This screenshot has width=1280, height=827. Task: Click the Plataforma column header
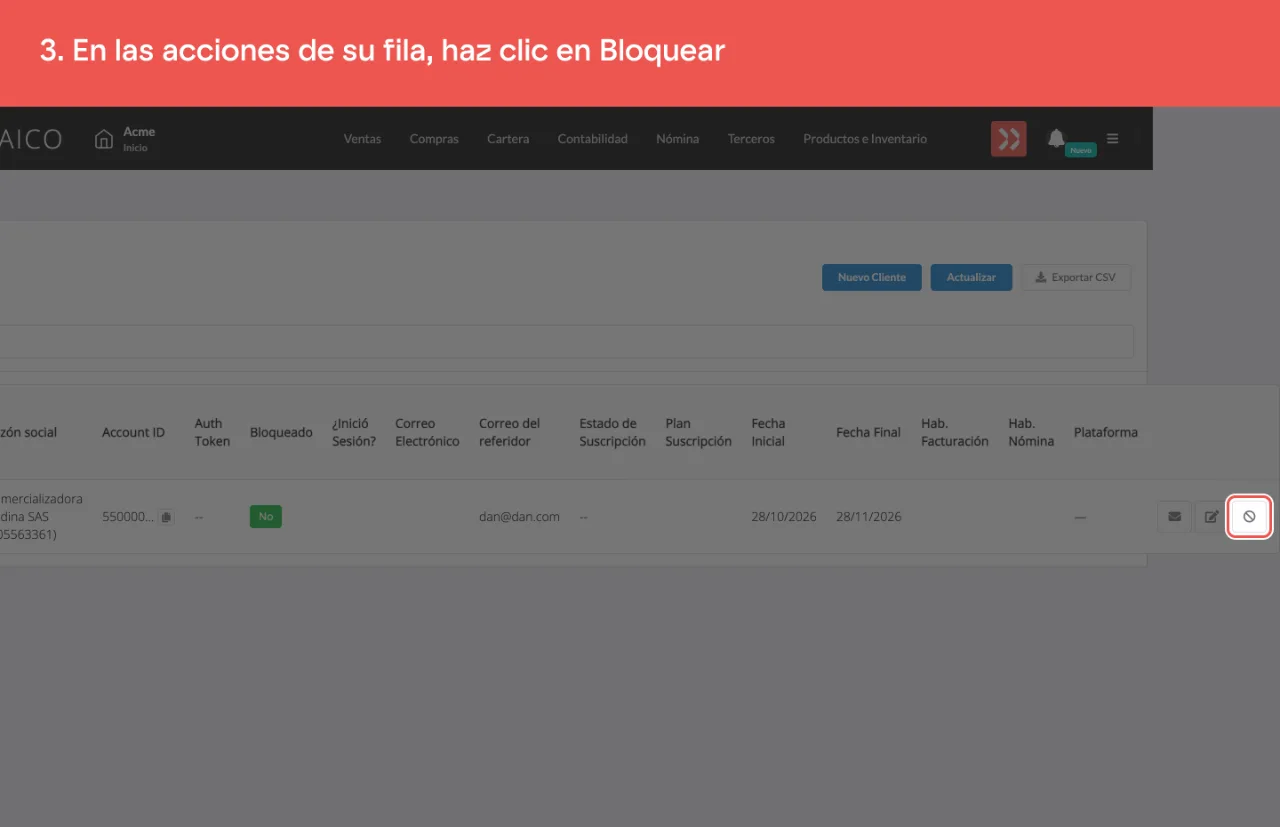tap(1106, 432)
